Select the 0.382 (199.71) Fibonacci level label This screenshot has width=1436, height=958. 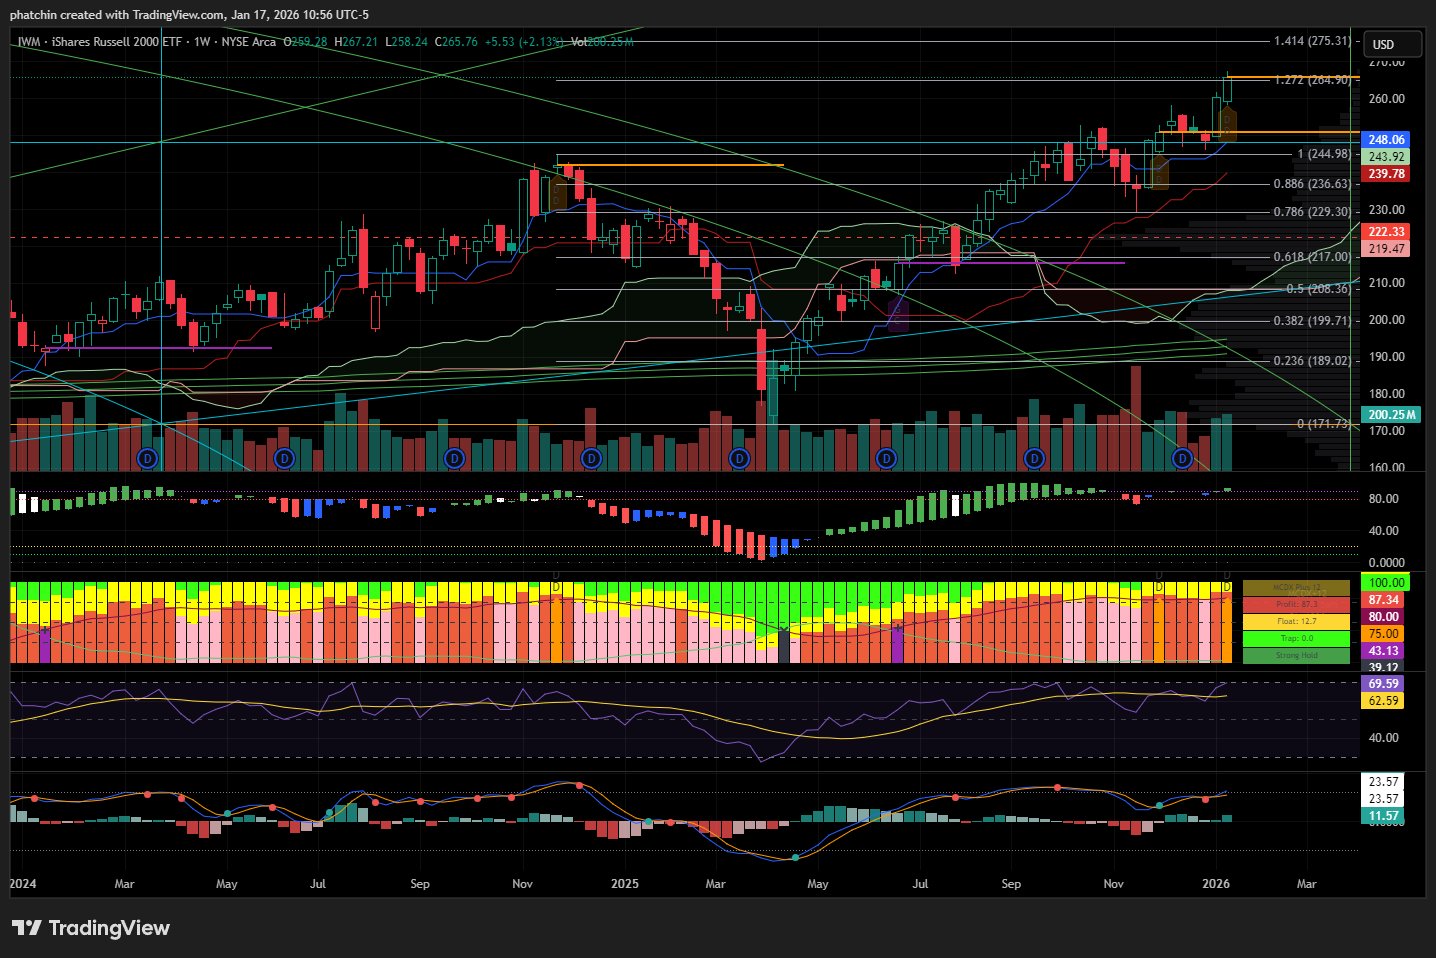(x=1312, y=321)
